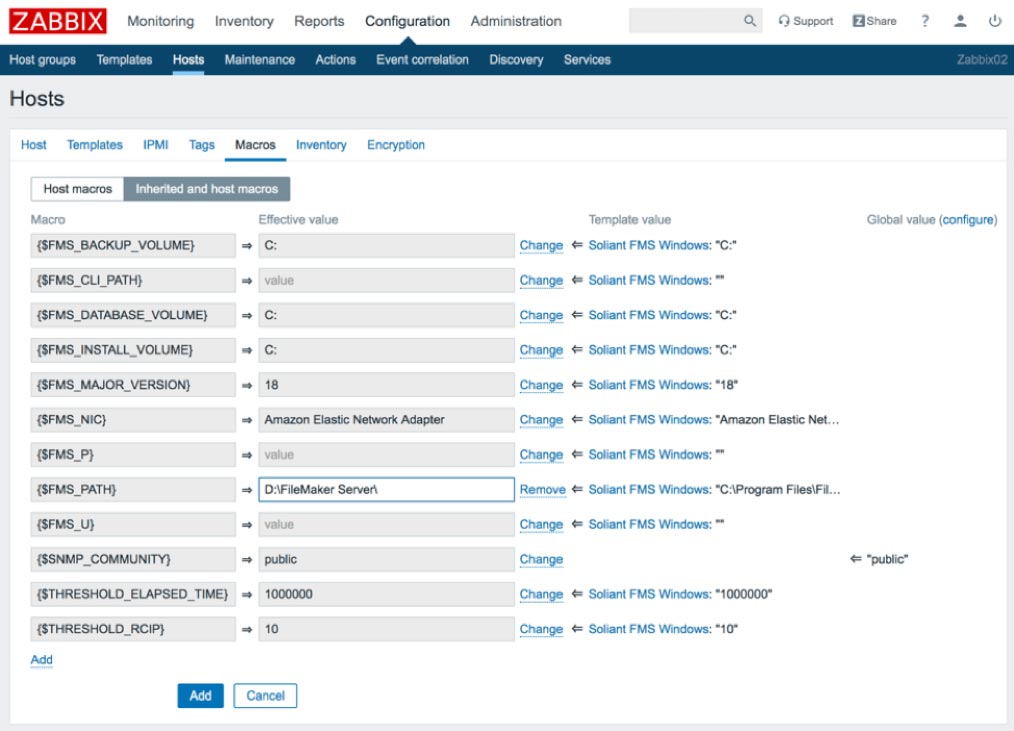Image resolution: width=1014 pixels, height=731 pixels.
Task: Open the Configuration menu
Action: [x=407, y=21]
